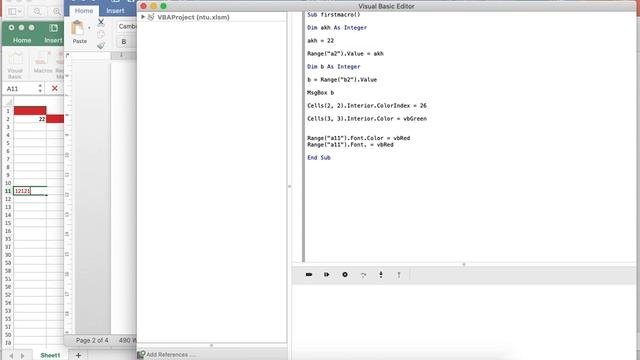
Task: Click the previous sheet arrow in Excel
Action: (11, 356)
